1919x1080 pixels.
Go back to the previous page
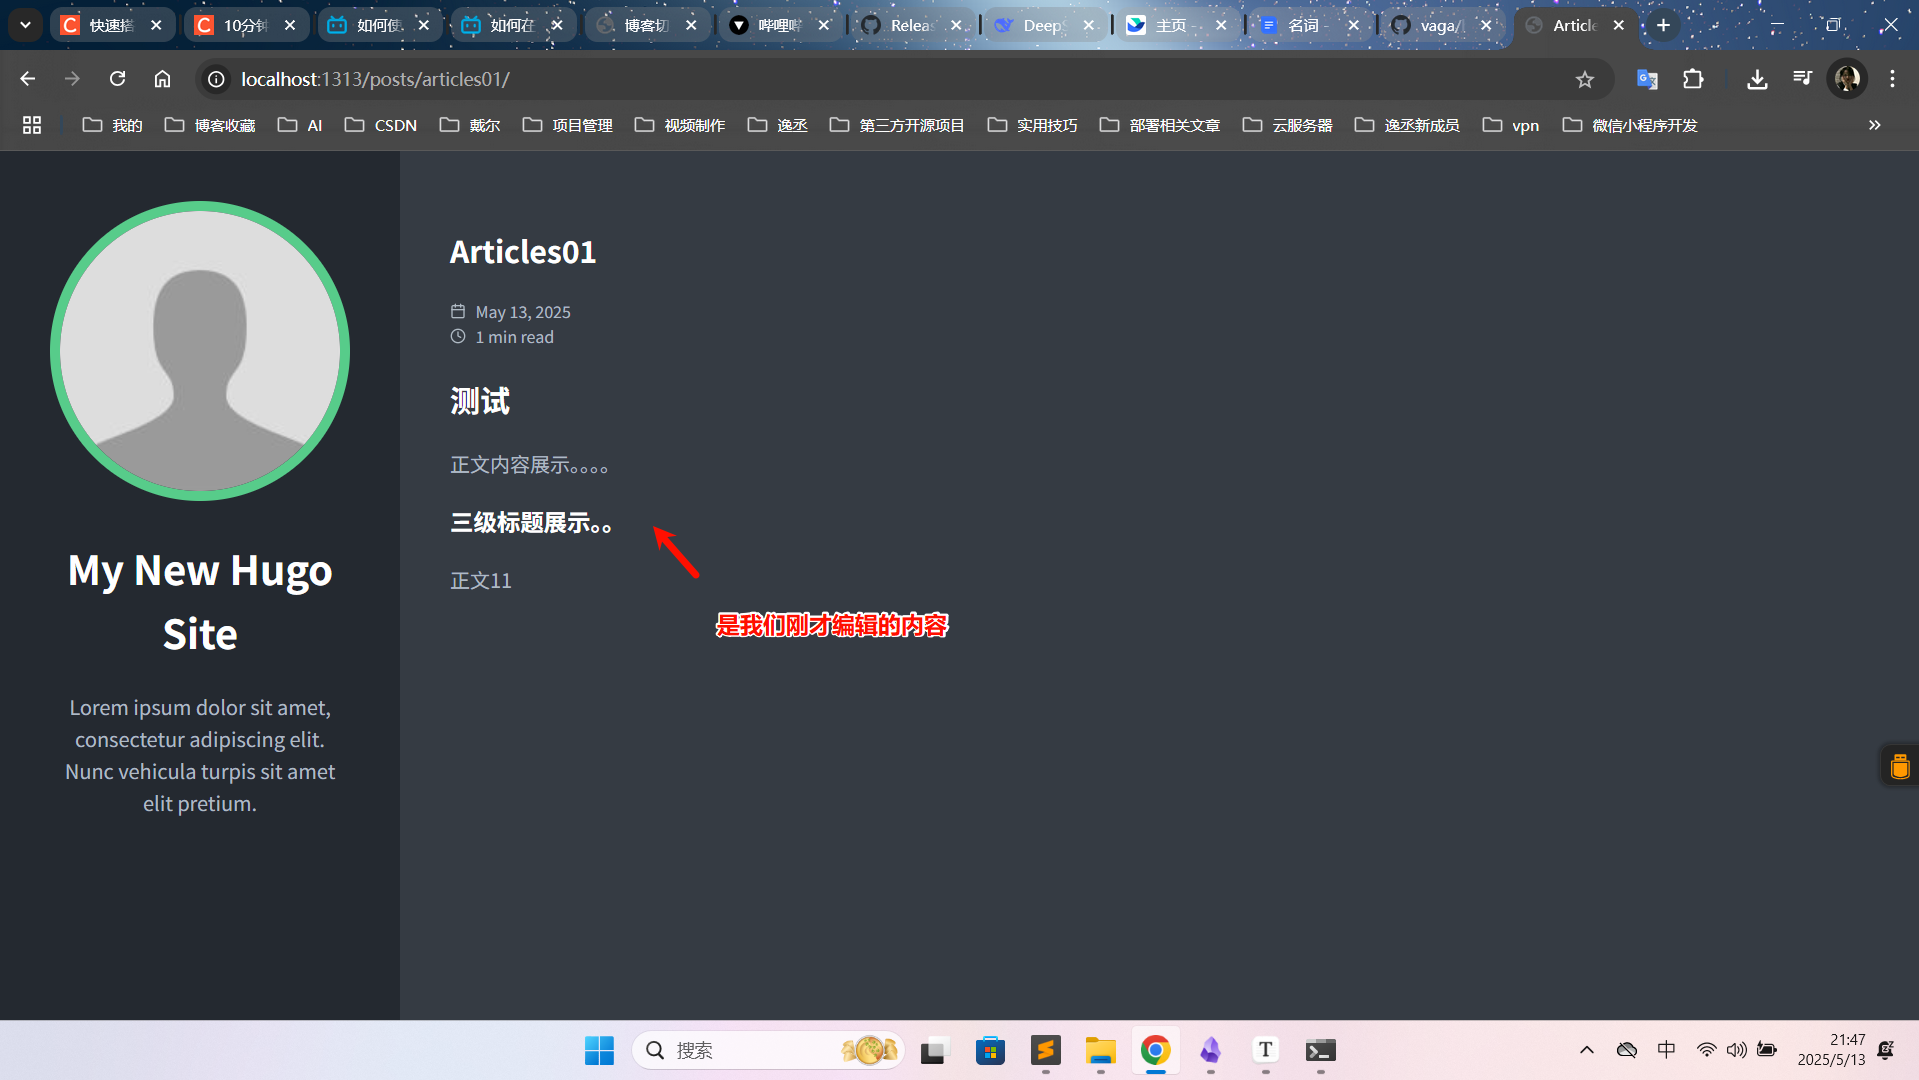pyautogui.click(x=28, y=79)
